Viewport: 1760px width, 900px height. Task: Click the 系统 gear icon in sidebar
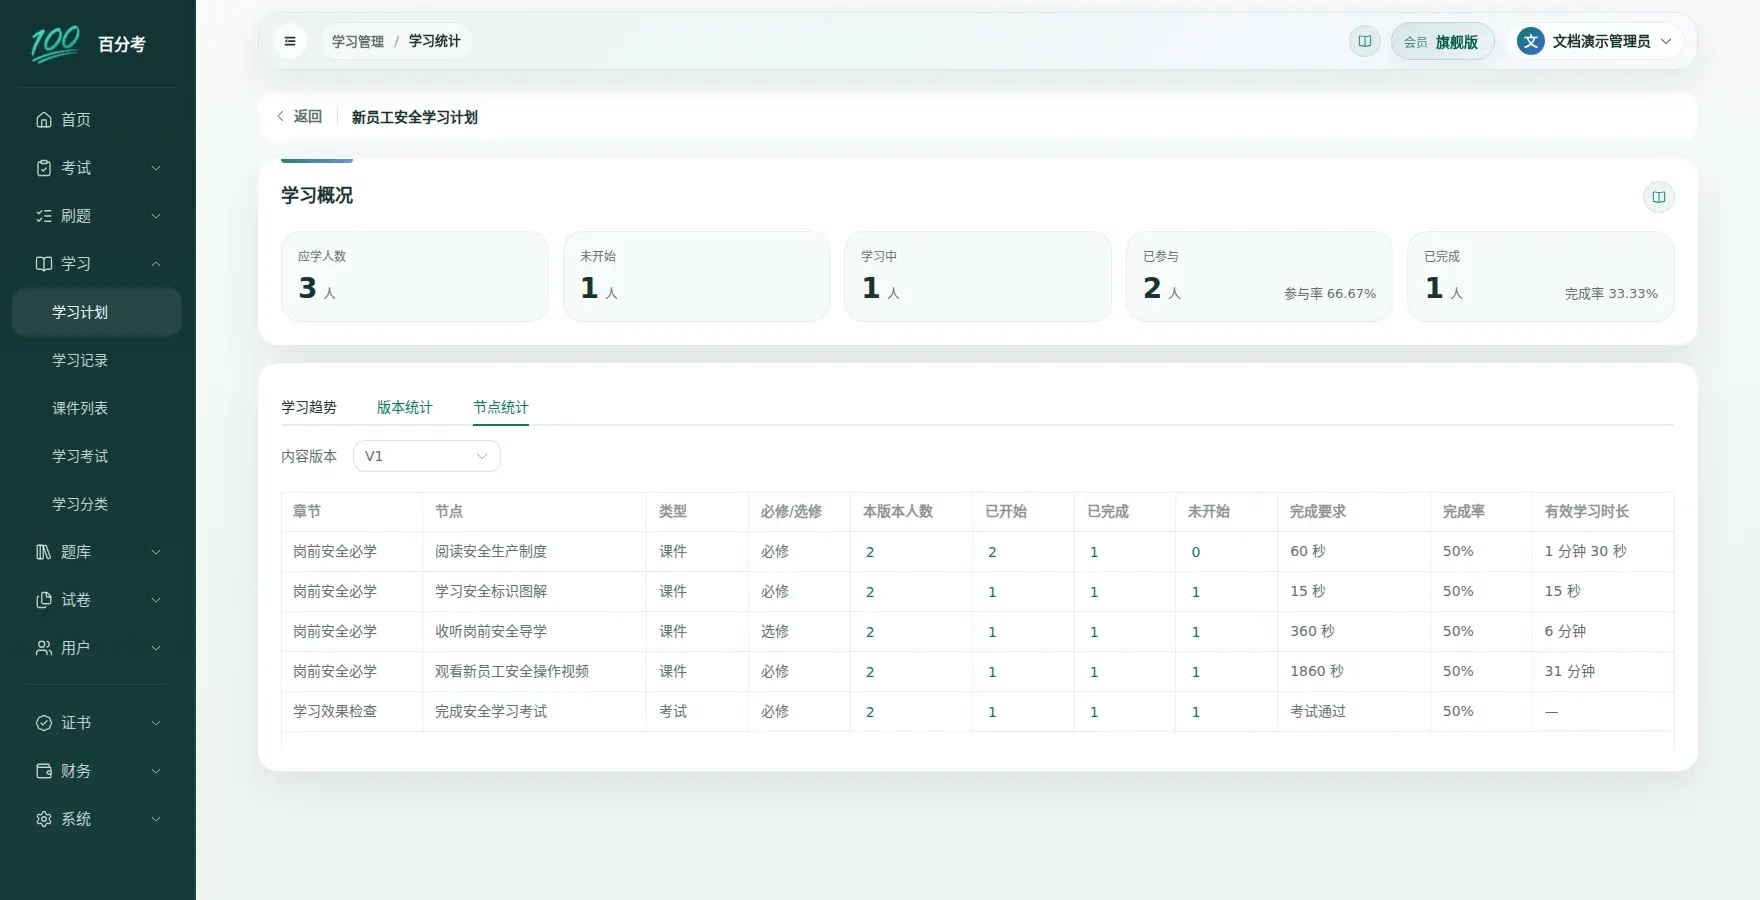coord(44,819)
